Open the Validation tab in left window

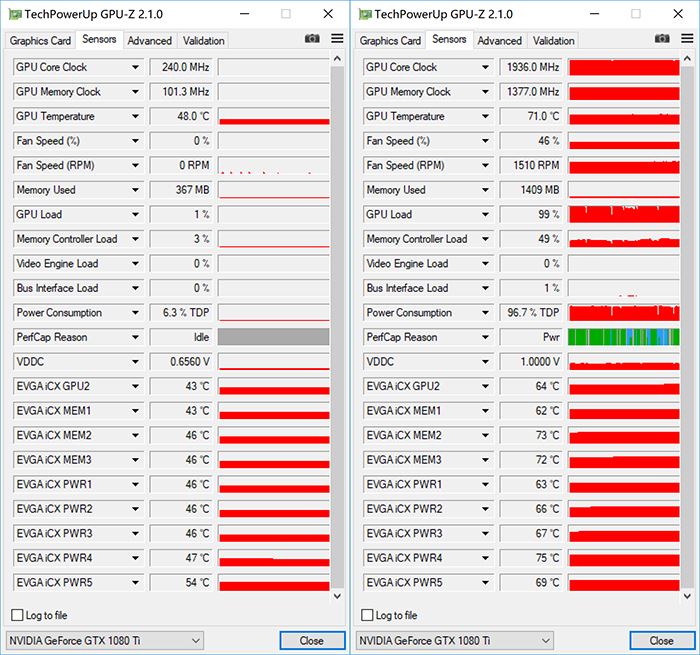(203, 41)
